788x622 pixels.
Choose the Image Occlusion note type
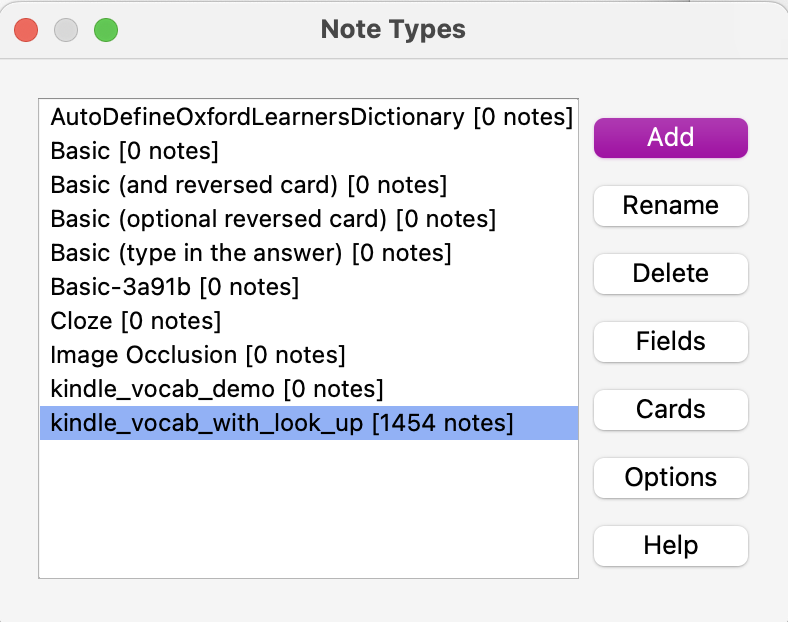click(x=197, y=355)
